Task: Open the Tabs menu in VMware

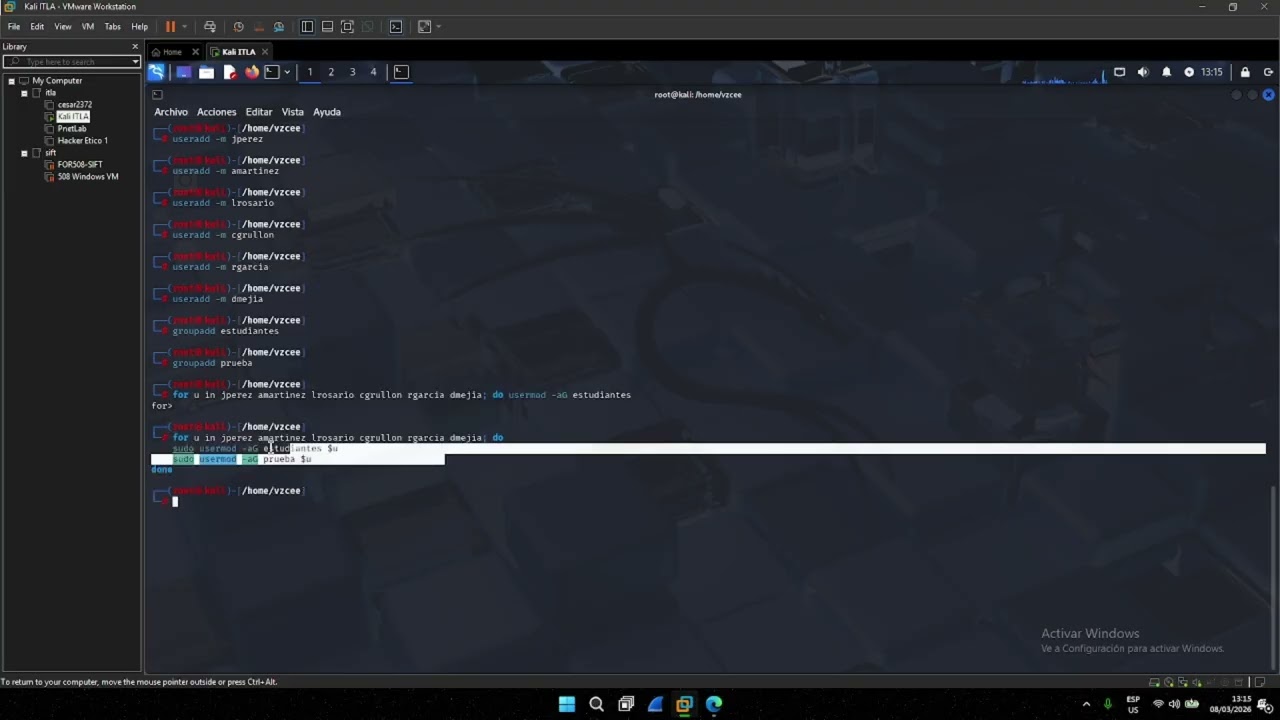Action: click(x=113, y=27)
